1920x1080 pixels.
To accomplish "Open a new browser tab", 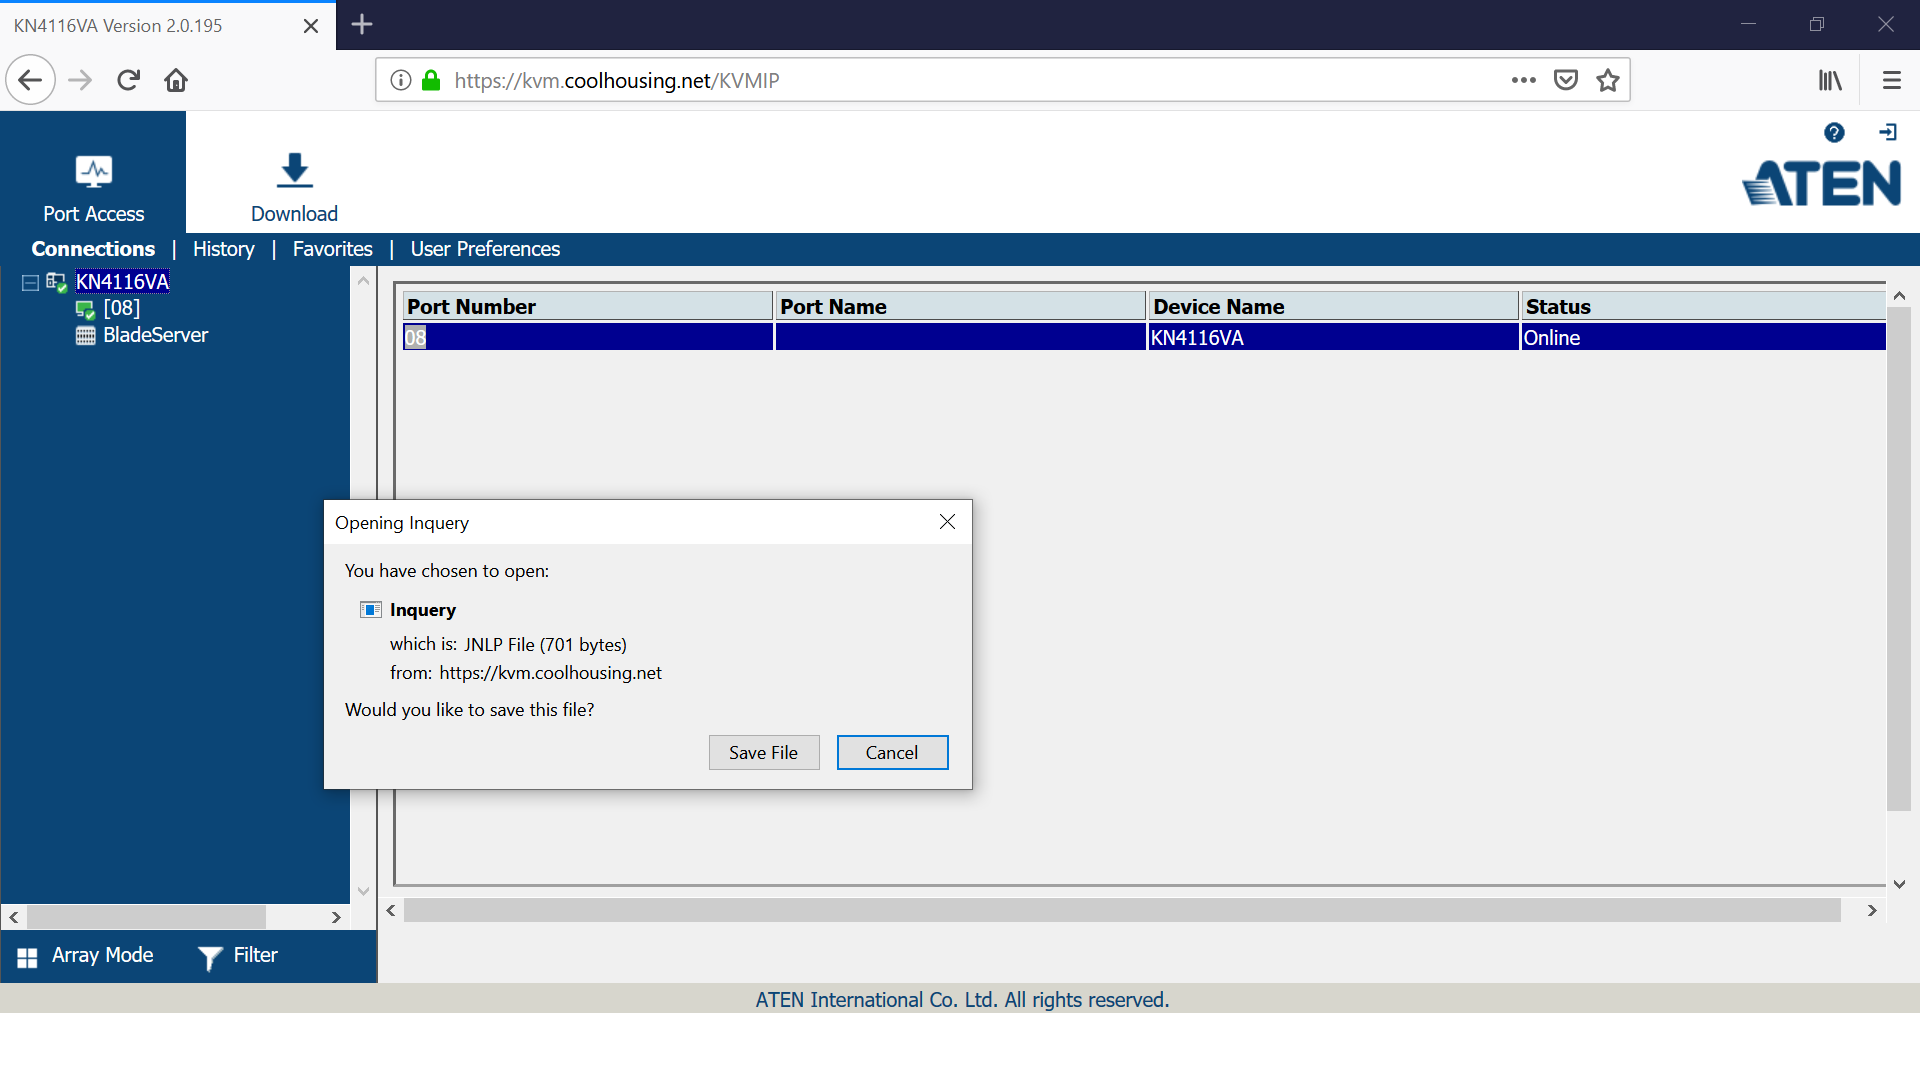I will pos(362,25).
